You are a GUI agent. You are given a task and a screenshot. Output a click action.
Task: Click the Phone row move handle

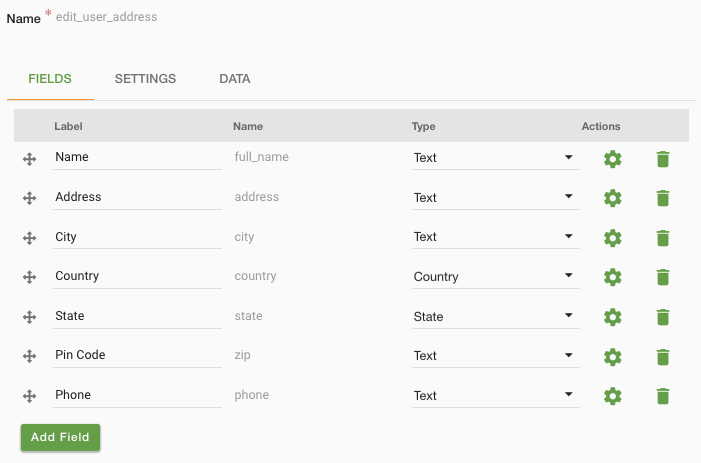30,396
